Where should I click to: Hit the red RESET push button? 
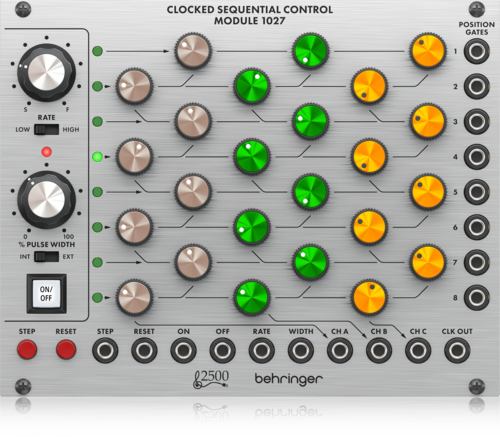[66, 349]
